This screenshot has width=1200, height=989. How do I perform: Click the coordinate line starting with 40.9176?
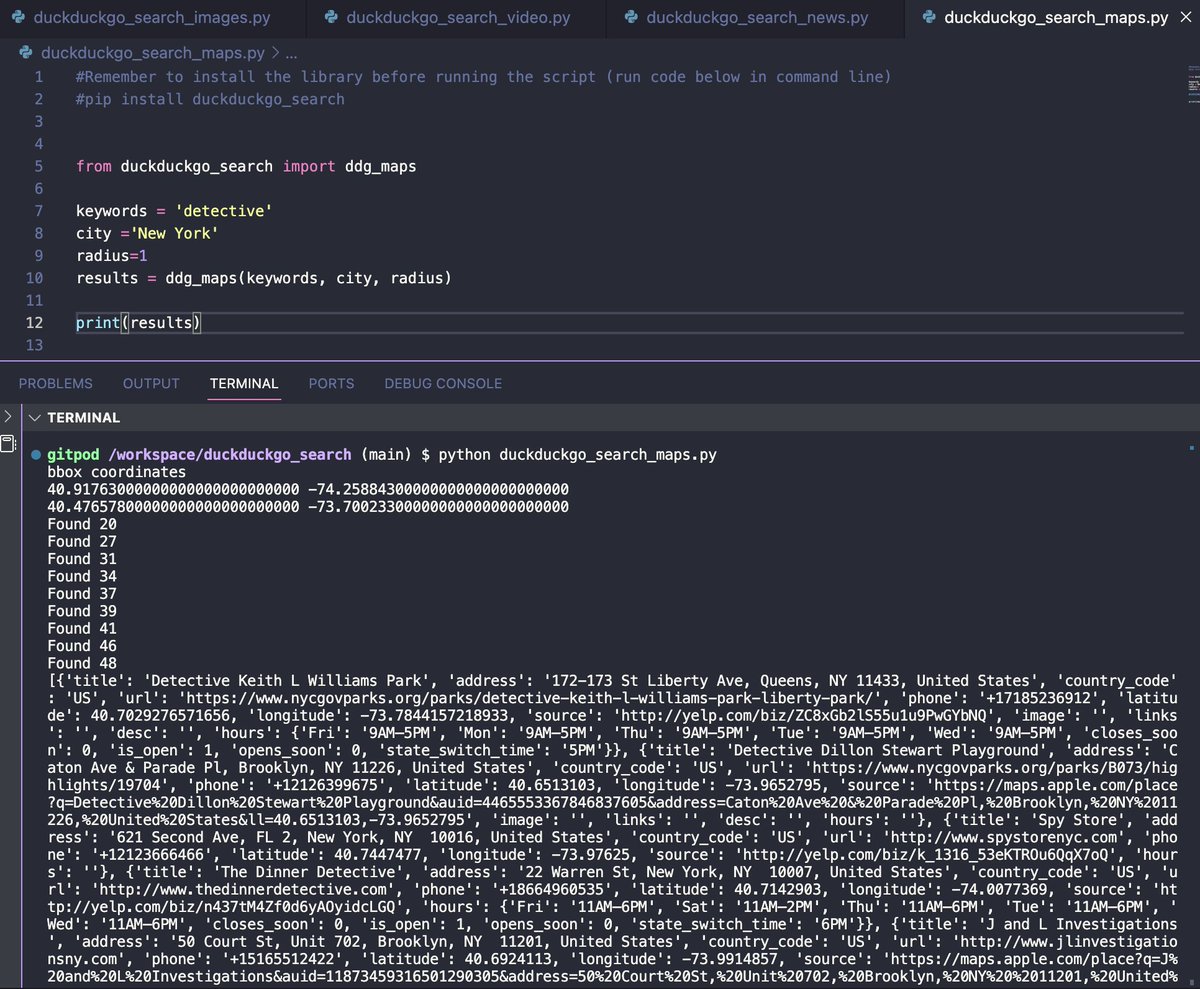(308, 489)
